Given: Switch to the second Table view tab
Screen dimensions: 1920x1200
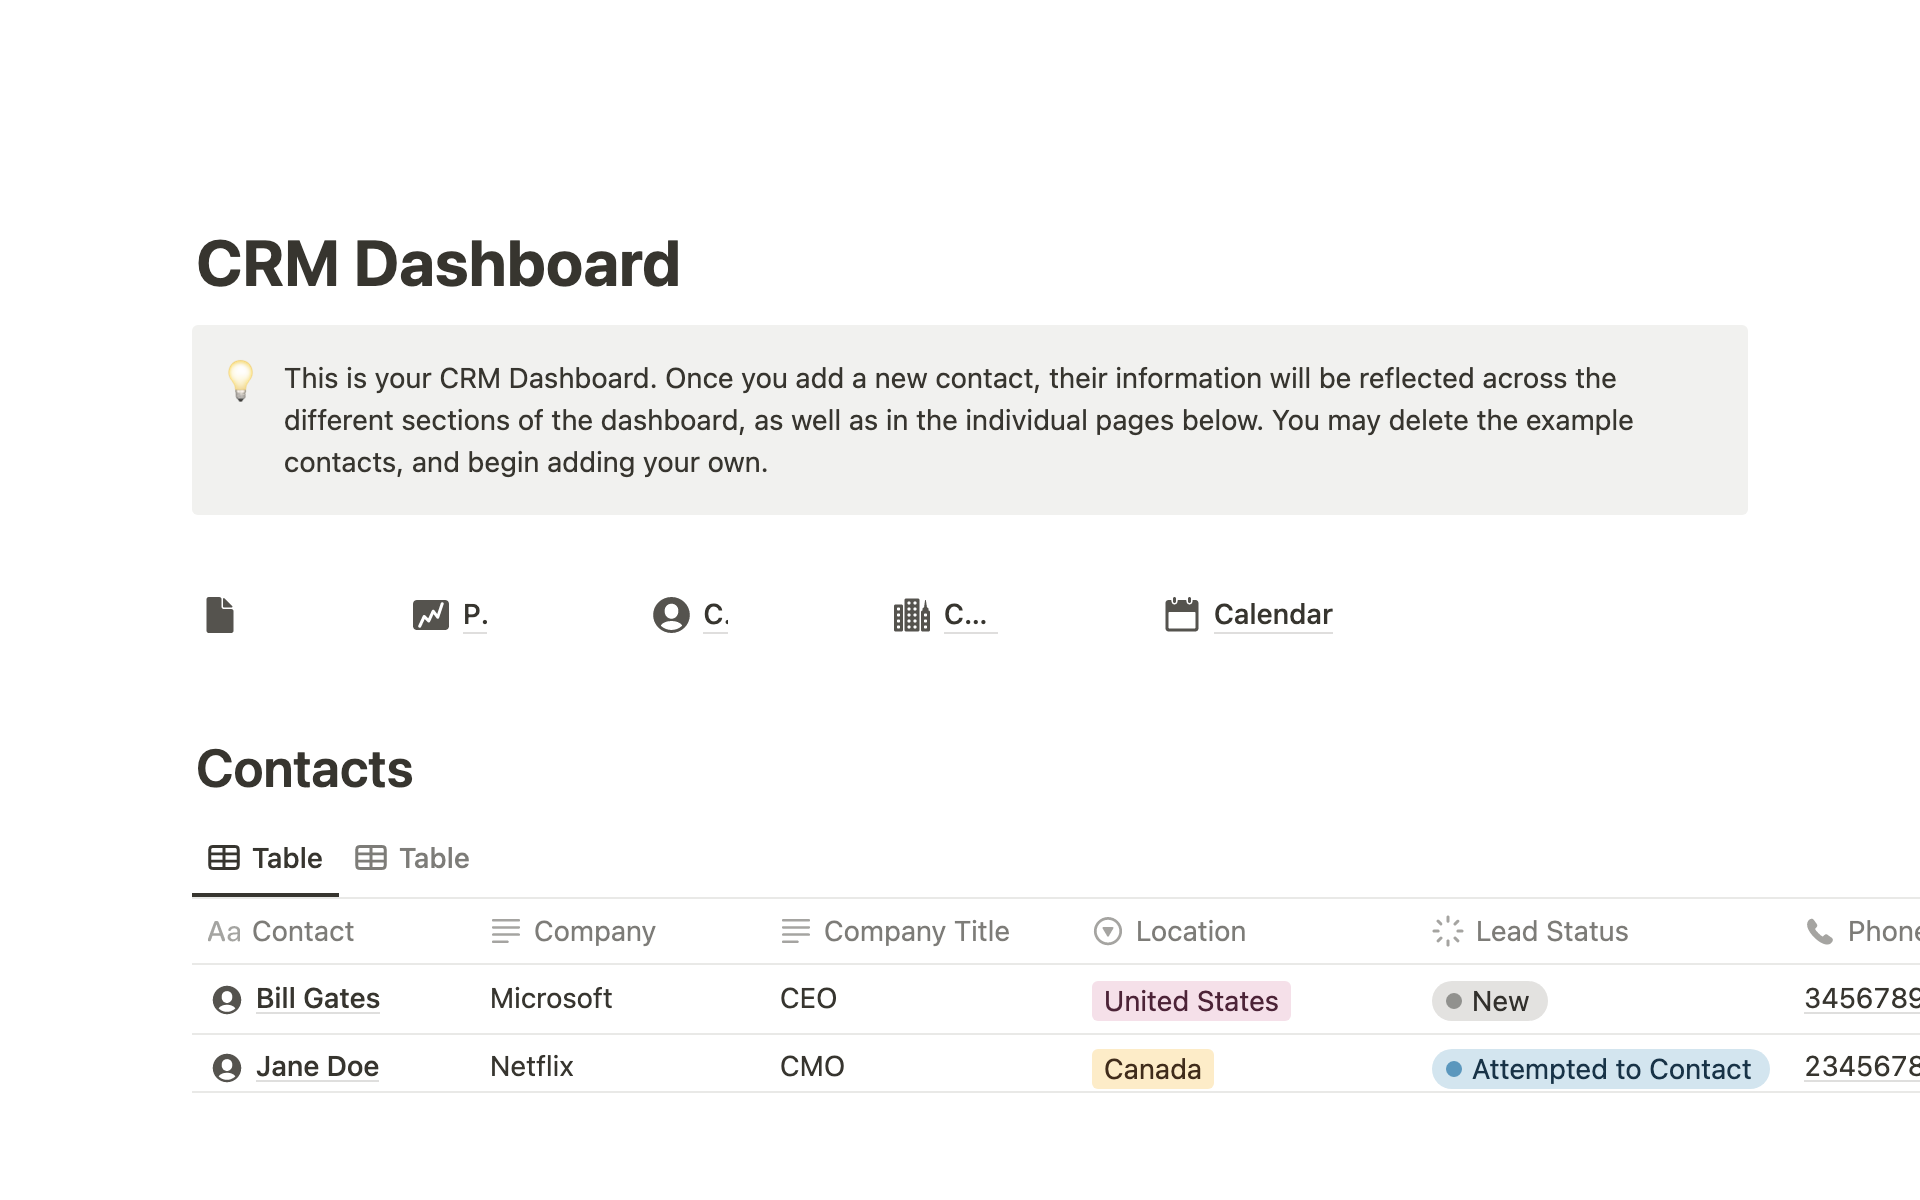Looking at the screenshot, I should [x=412, y=858].
